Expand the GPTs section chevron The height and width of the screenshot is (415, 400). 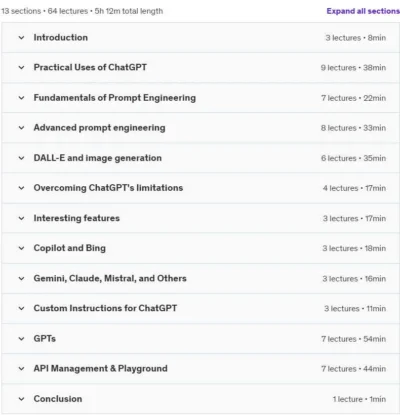[x=21, y=339]
